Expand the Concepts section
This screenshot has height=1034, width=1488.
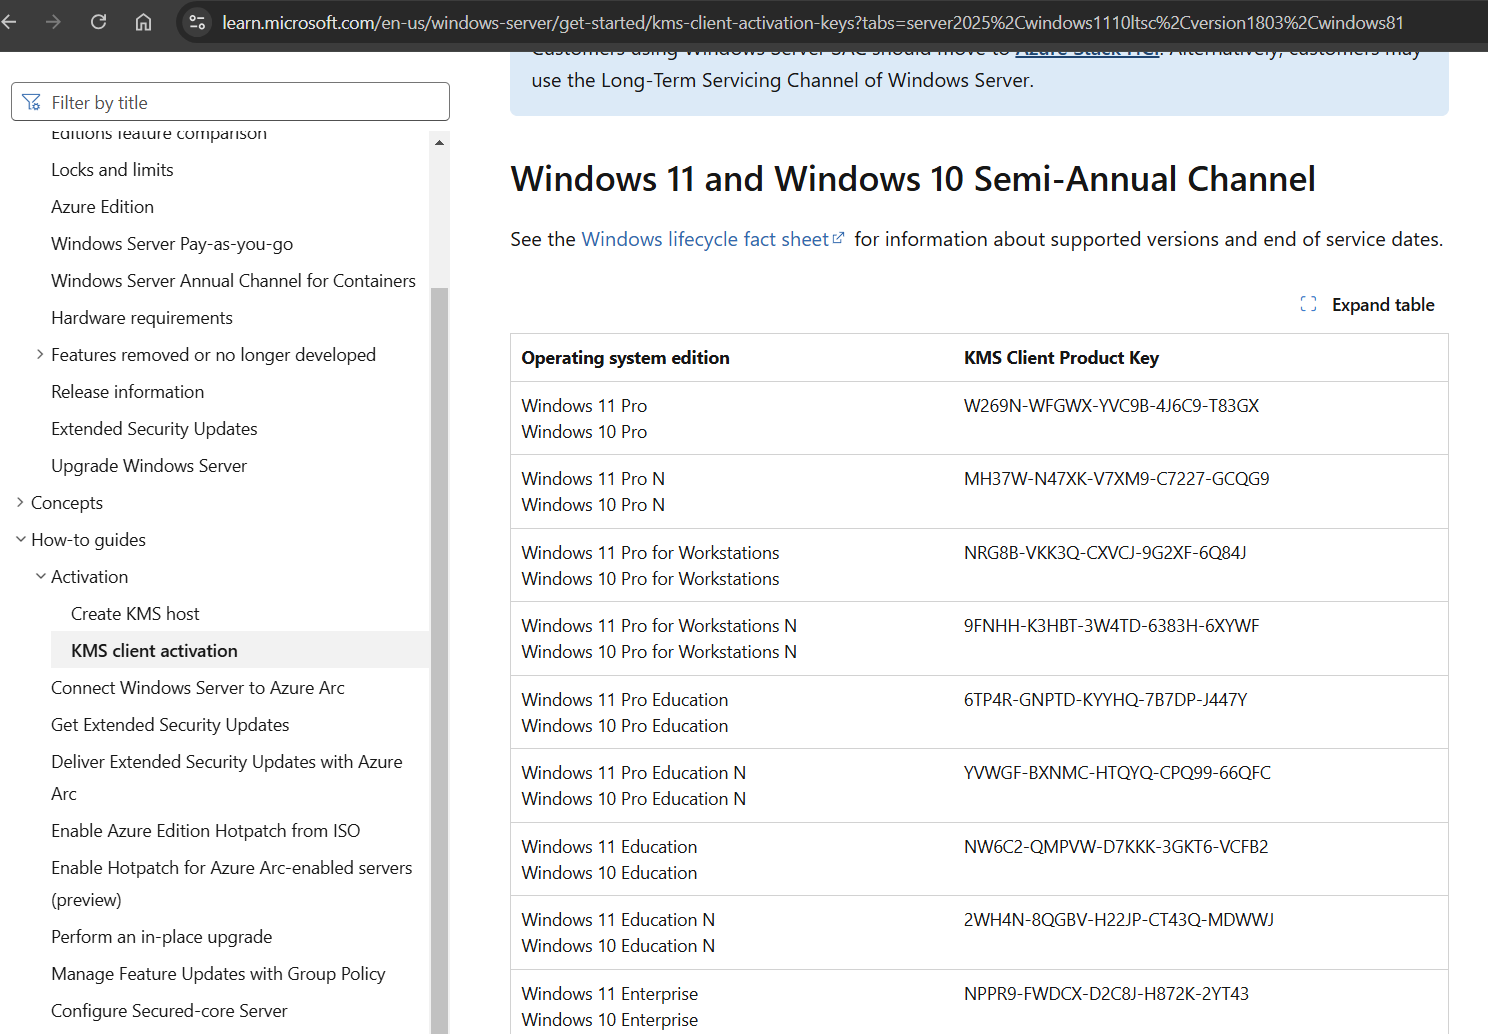tap(20, 502)
